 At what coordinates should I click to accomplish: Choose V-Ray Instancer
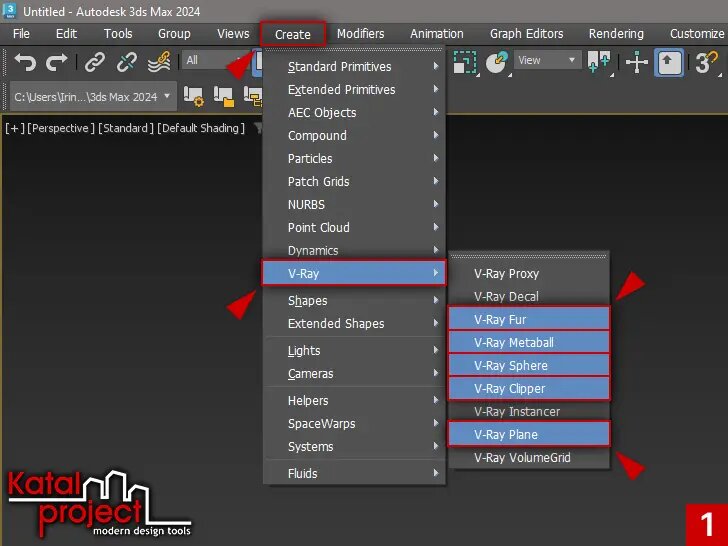point(529,411)
